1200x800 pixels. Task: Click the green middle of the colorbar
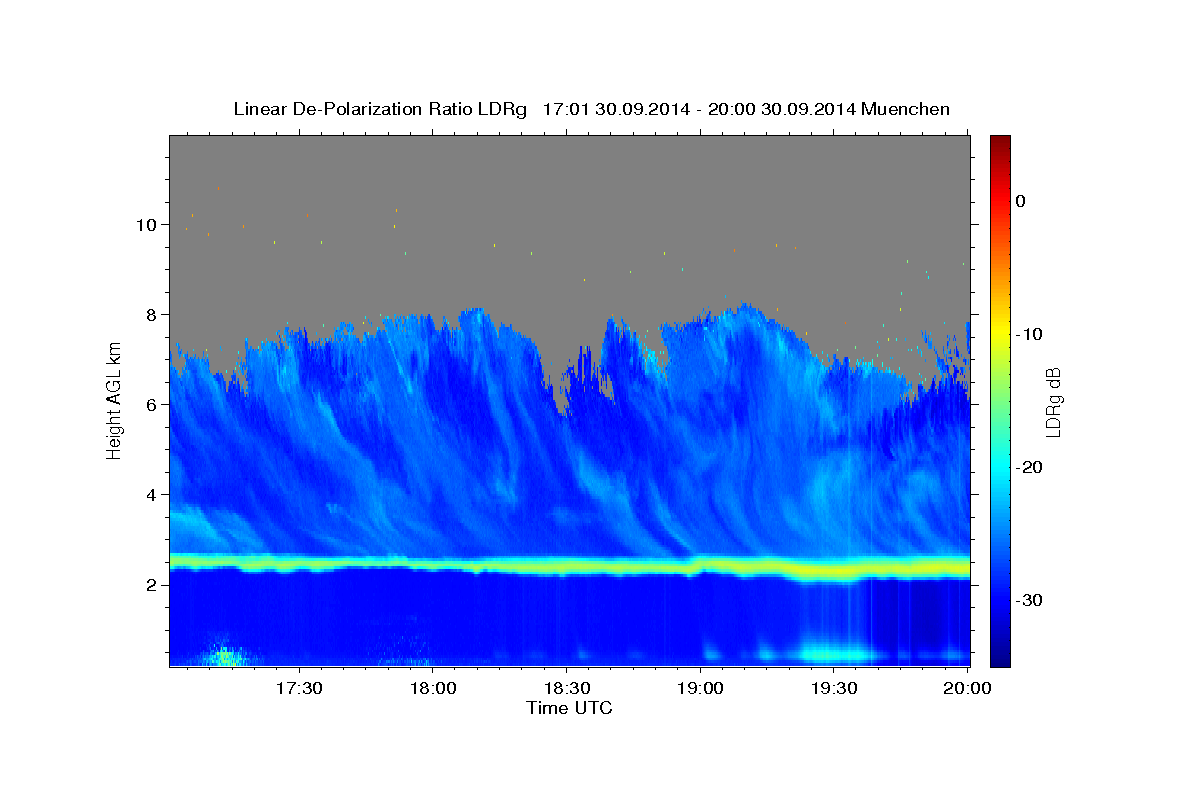pyautogui.click(x=1000, y=400)
